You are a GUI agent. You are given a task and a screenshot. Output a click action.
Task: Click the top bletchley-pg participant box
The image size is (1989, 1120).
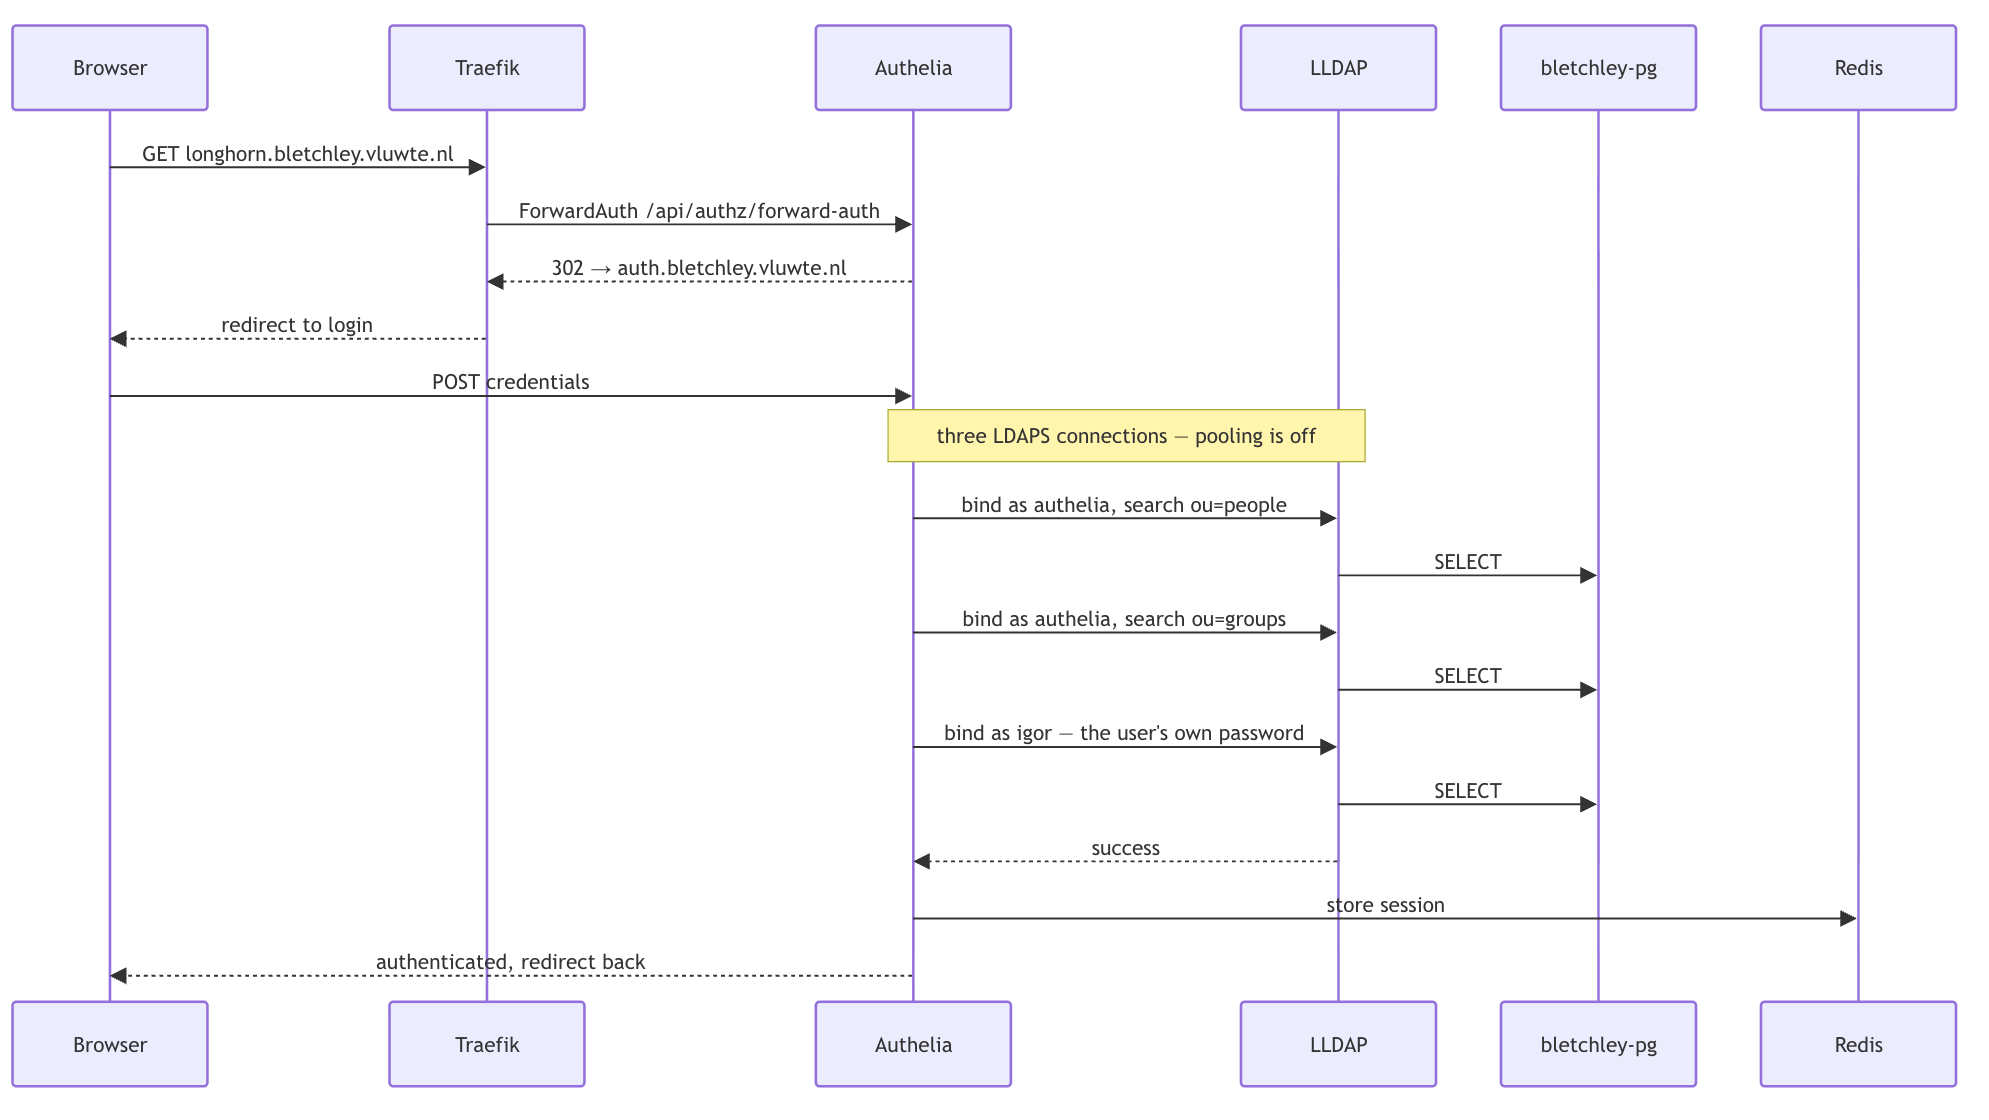coord(1598,68)
